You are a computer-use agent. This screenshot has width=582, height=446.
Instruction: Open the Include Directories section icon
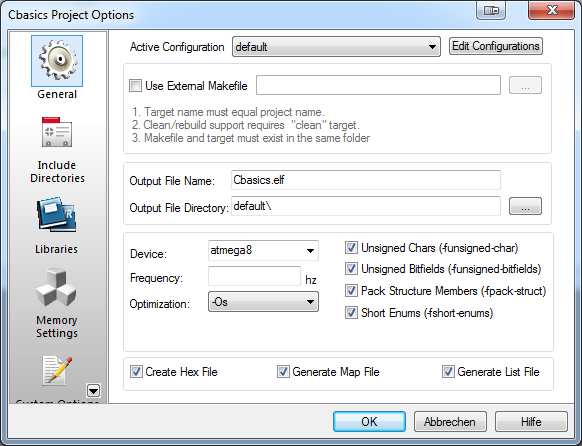[x=57, y=132]
